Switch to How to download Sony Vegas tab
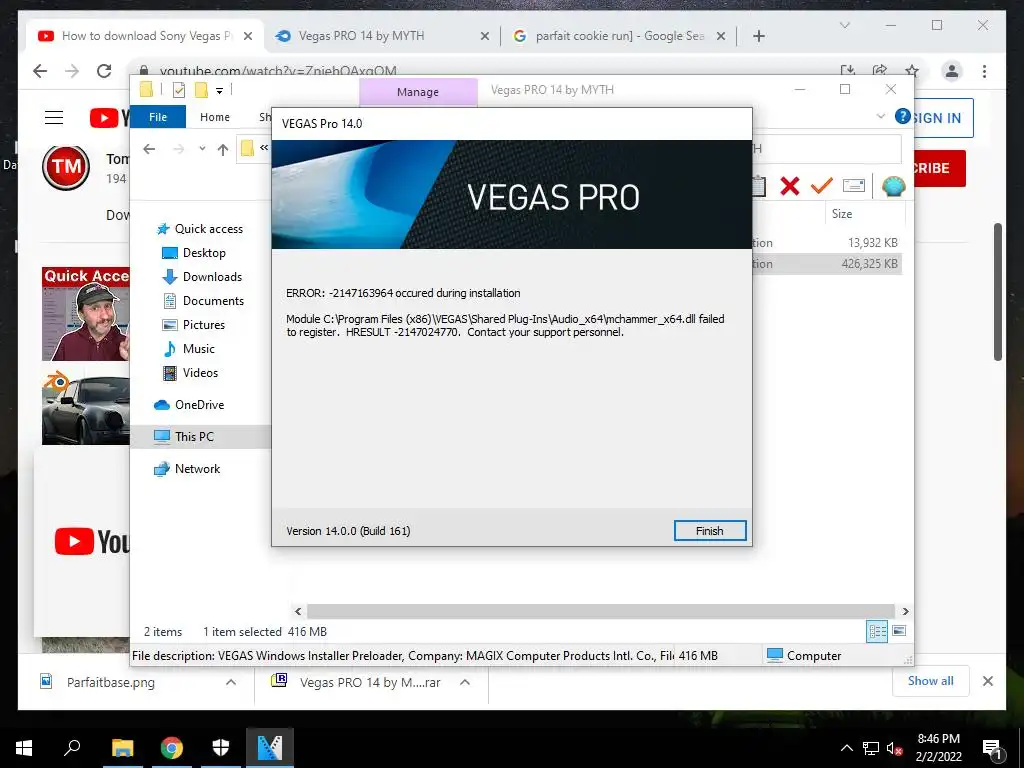The image size is (1024, 768). [145, 36]
